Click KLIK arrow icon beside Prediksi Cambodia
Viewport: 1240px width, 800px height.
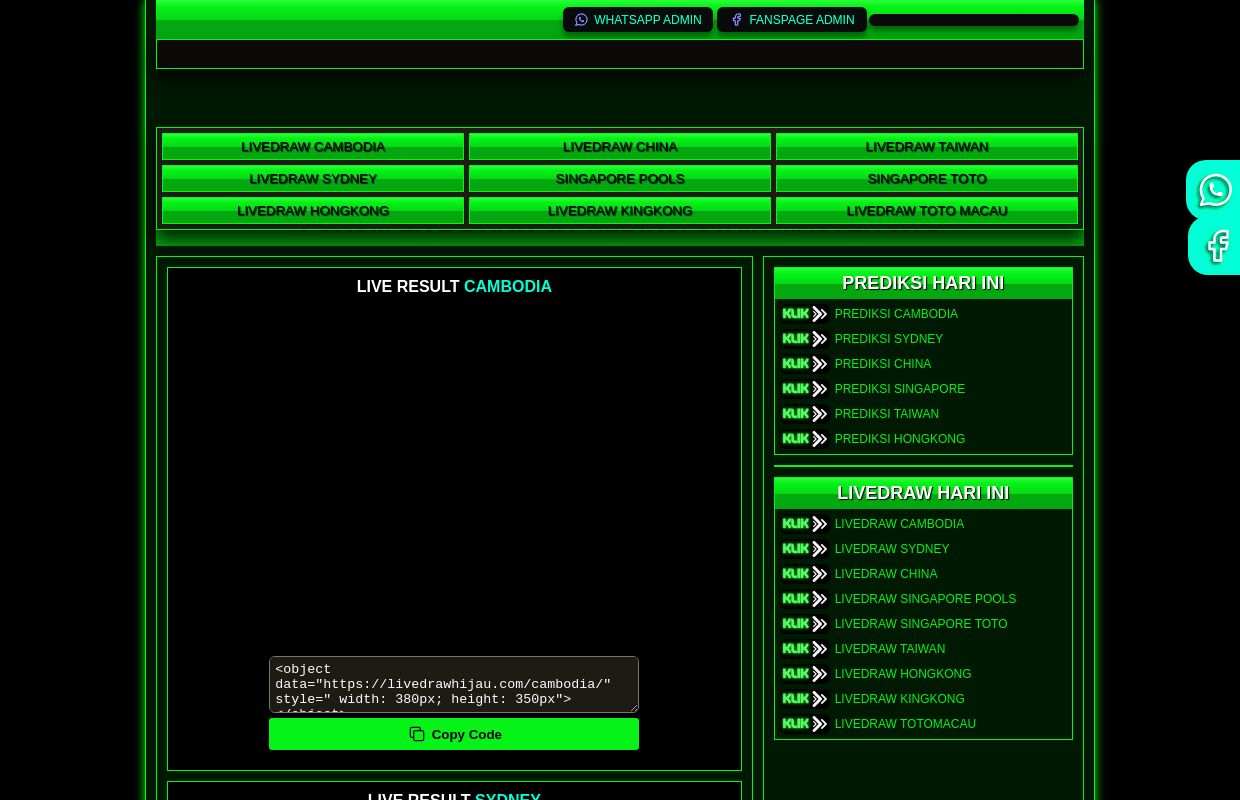pos(805,314)
